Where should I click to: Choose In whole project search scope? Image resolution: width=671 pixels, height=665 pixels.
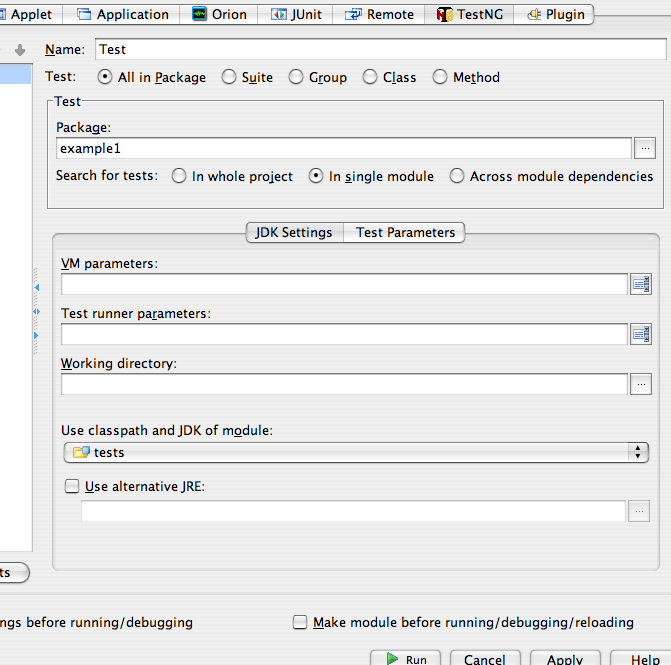179,176
